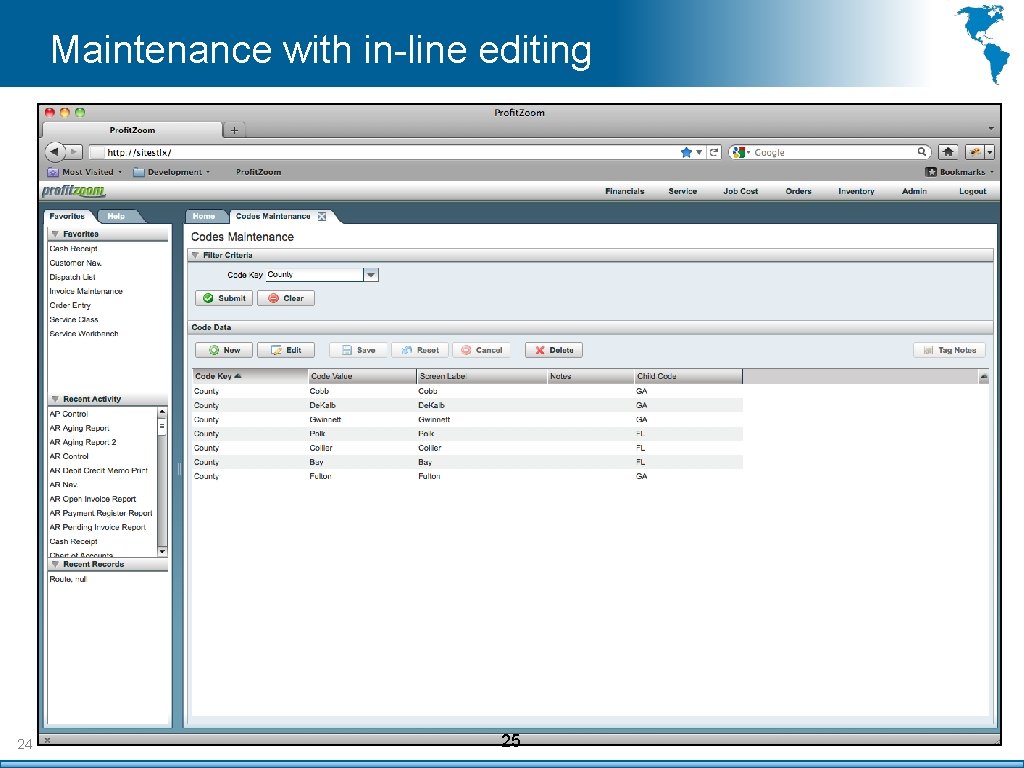Click the Save button
The height and width of the screenshot is (768, 1024).
tap(359, 351)
